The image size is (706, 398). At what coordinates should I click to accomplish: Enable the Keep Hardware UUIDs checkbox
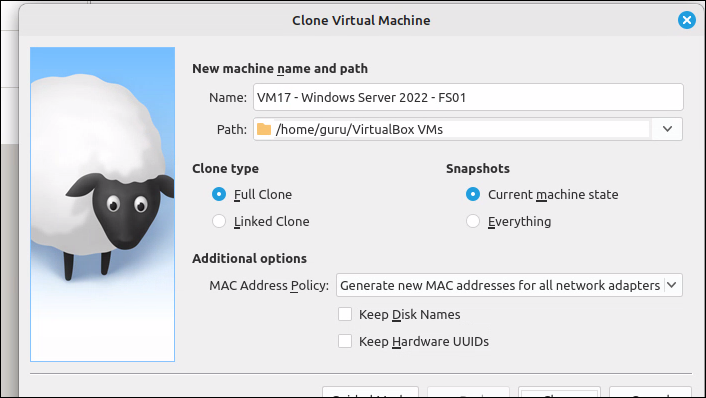pos(345,341)
